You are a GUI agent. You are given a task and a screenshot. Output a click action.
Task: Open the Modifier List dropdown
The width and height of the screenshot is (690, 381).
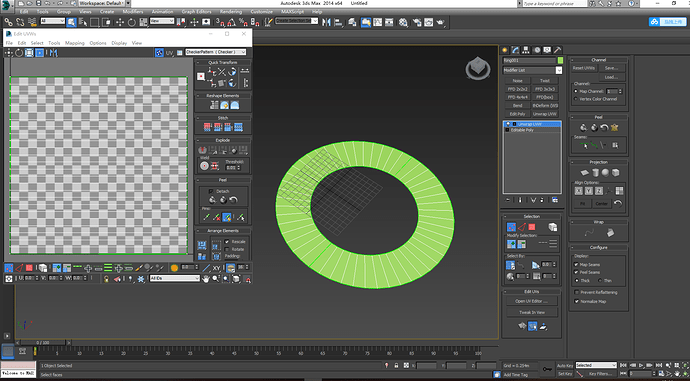tap(532, 70)
